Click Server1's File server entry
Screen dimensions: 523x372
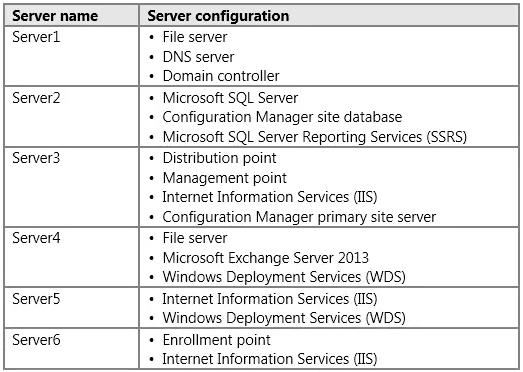point(195,37)
